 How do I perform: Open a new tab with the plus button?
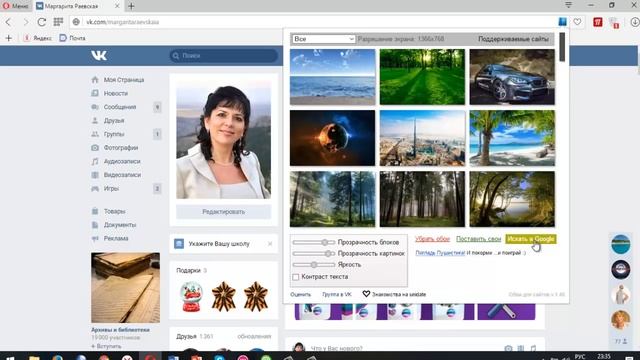click(x=131, y=6)
